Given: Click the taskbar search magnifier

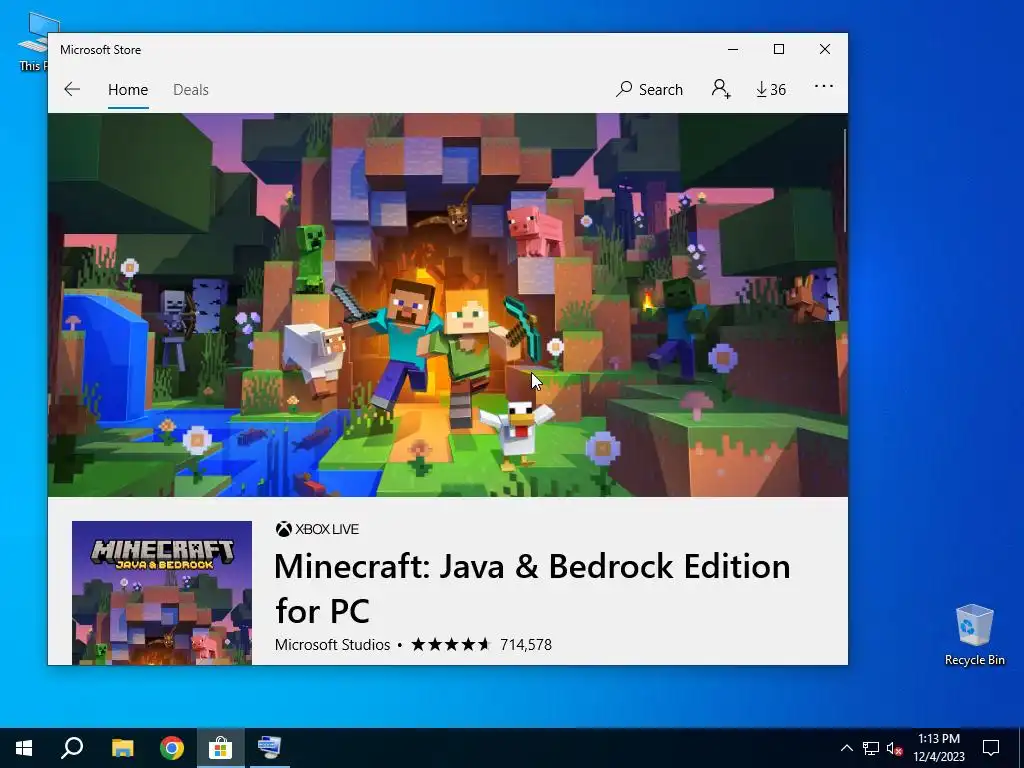Looking at the screenshot, I should 72,748.
